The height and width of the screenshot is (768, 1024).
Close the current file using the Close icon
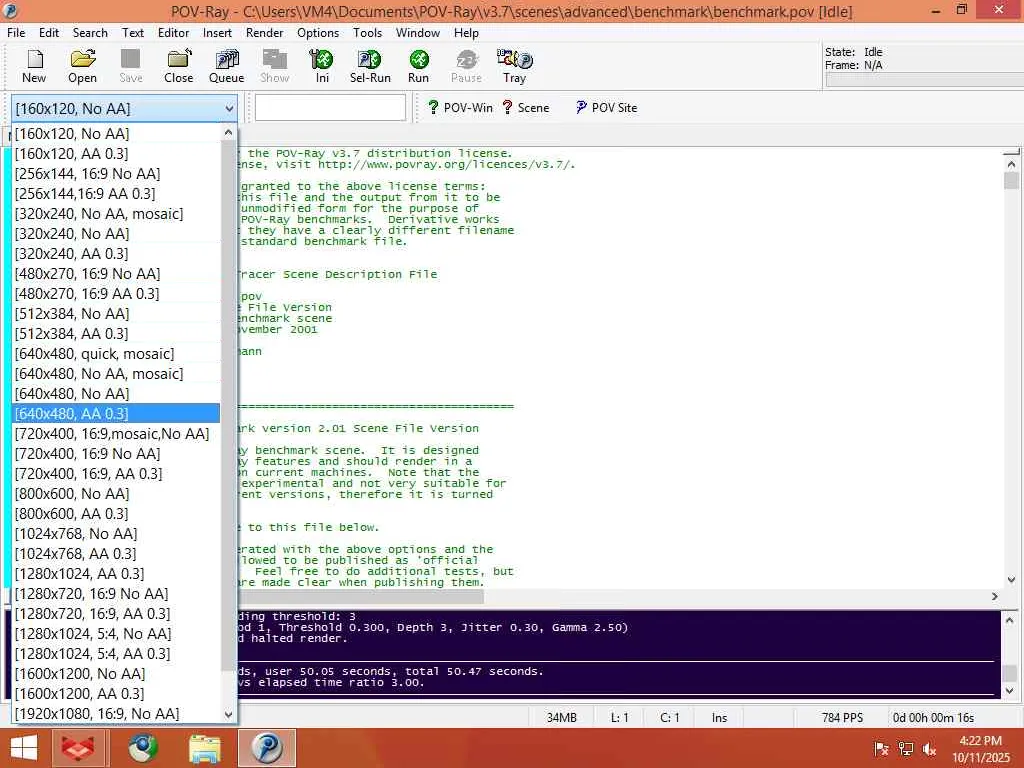[179, 66]
